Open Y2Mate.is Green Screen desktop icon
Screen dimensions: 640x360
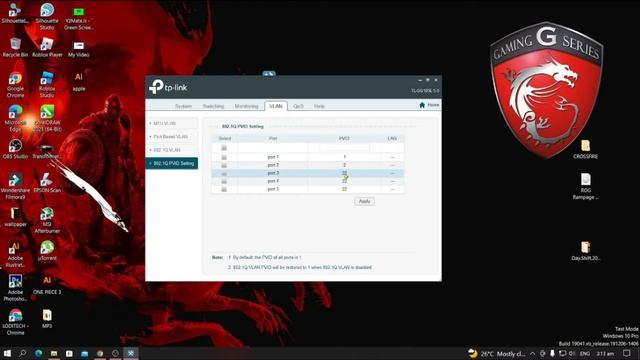(x=78, y=18)
